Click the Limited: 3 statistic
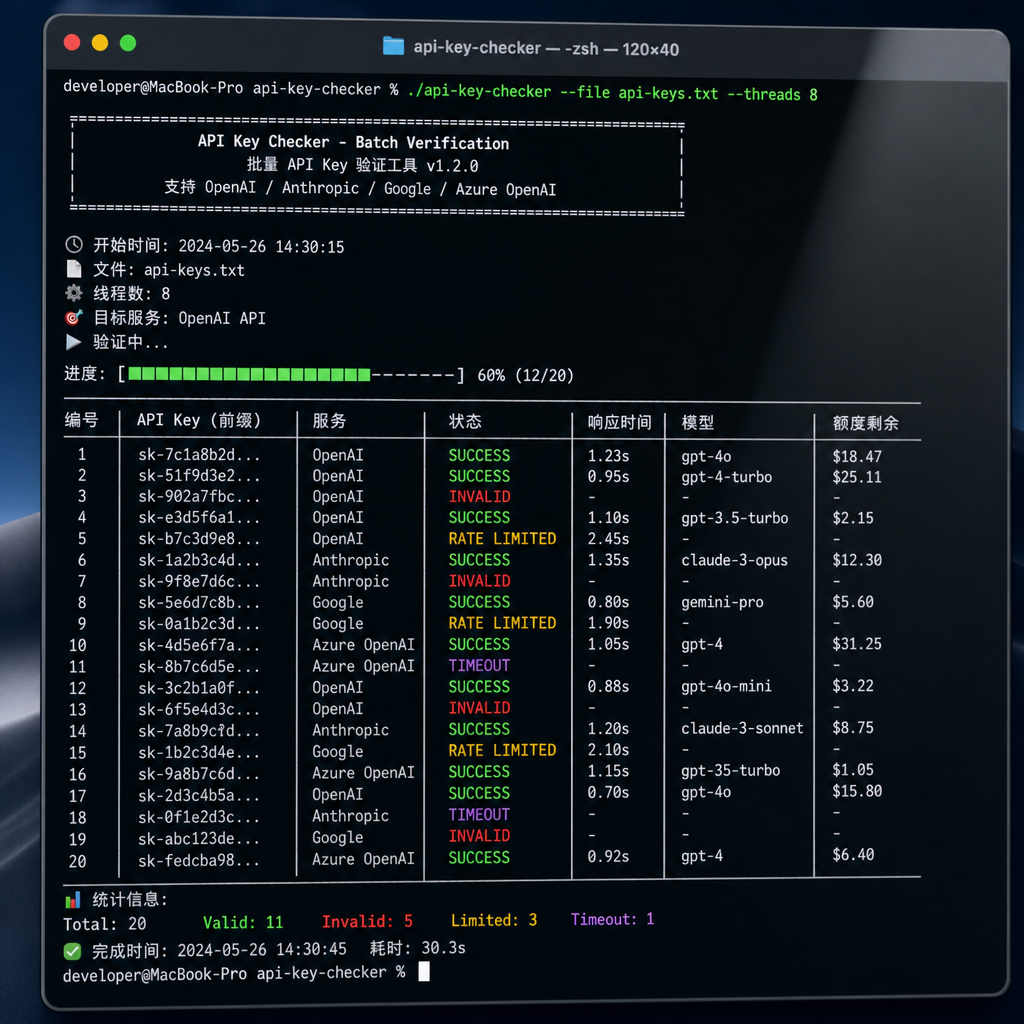The width and height of the screenshot is (1024, 1024). click(494, 920)
